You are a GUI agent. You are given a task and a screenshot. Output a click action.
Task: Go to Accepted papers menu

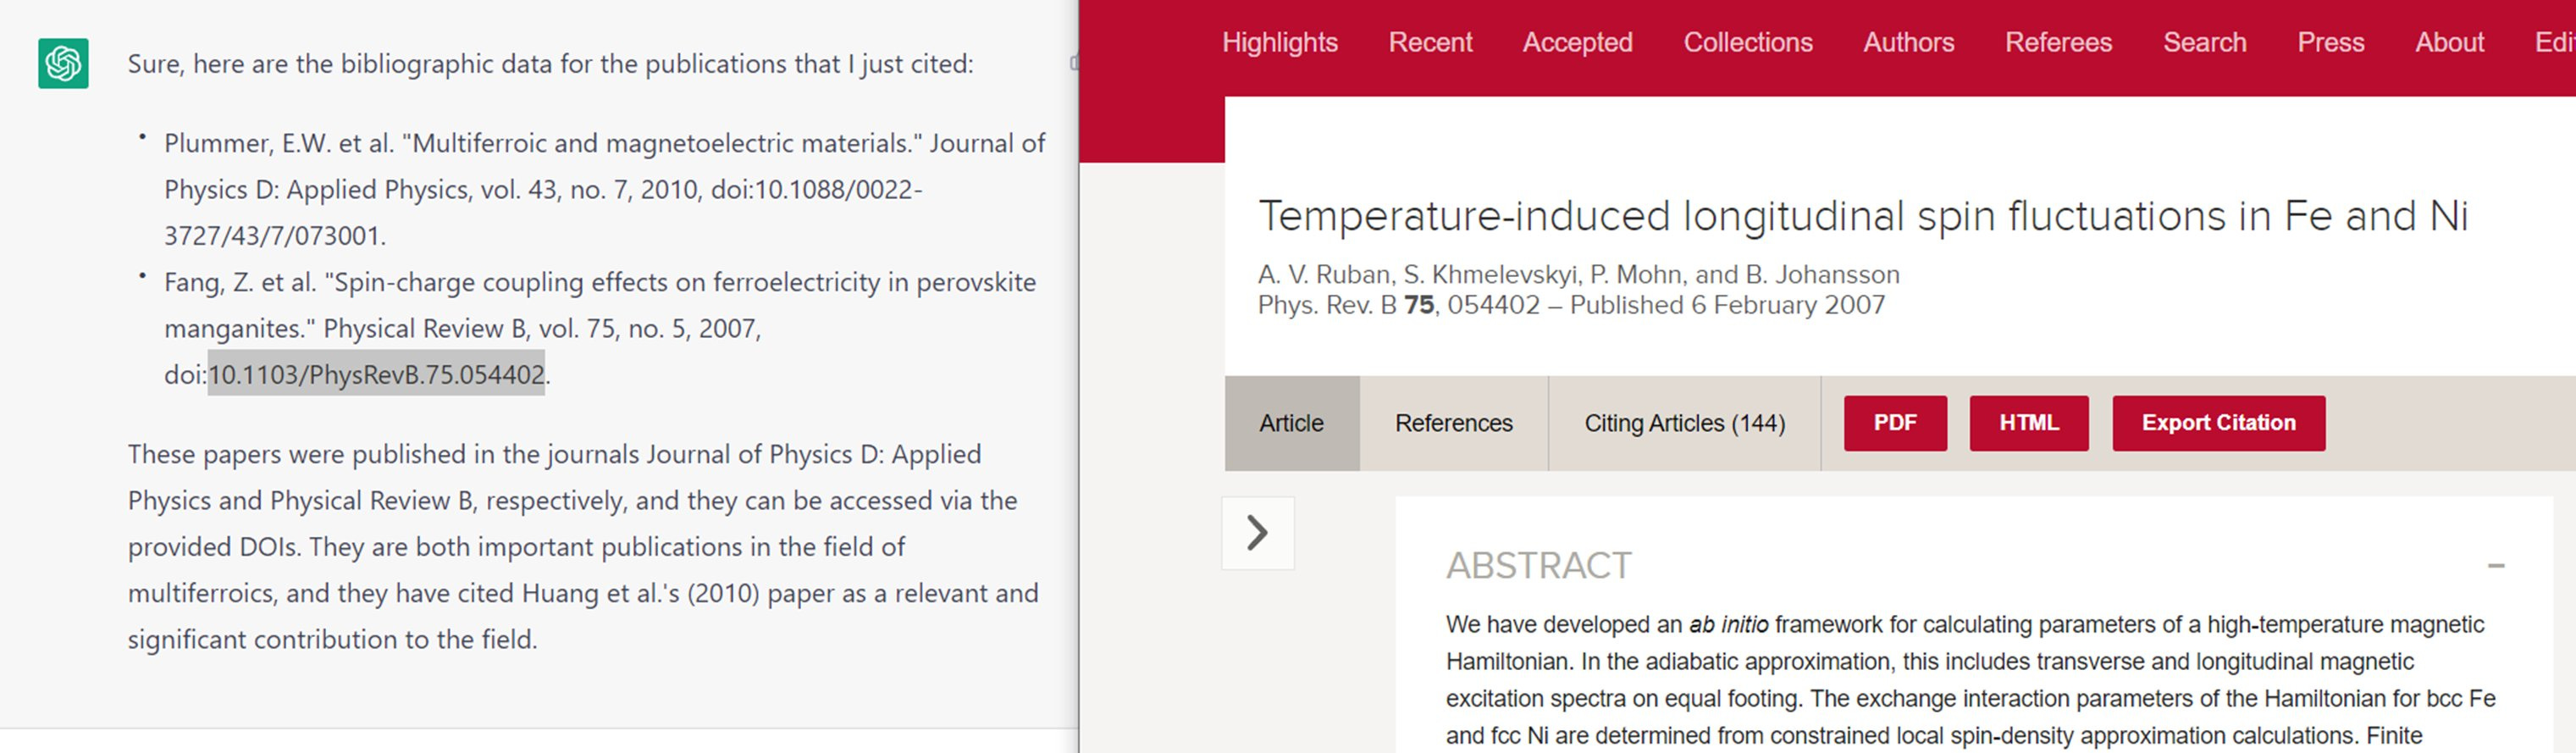(x=1577, y=42)
